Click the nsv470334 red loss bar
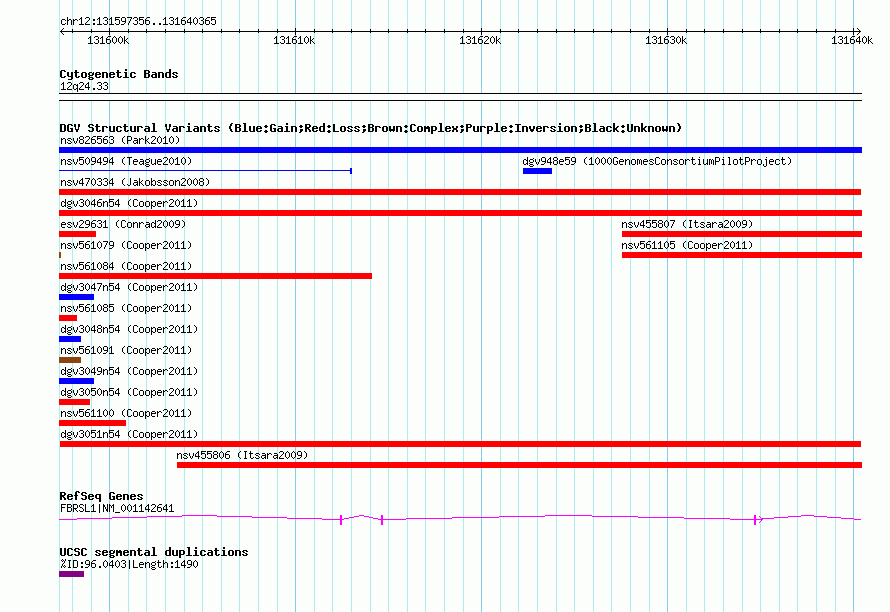Viewport: 890px width, 612px height. point(460,192)
